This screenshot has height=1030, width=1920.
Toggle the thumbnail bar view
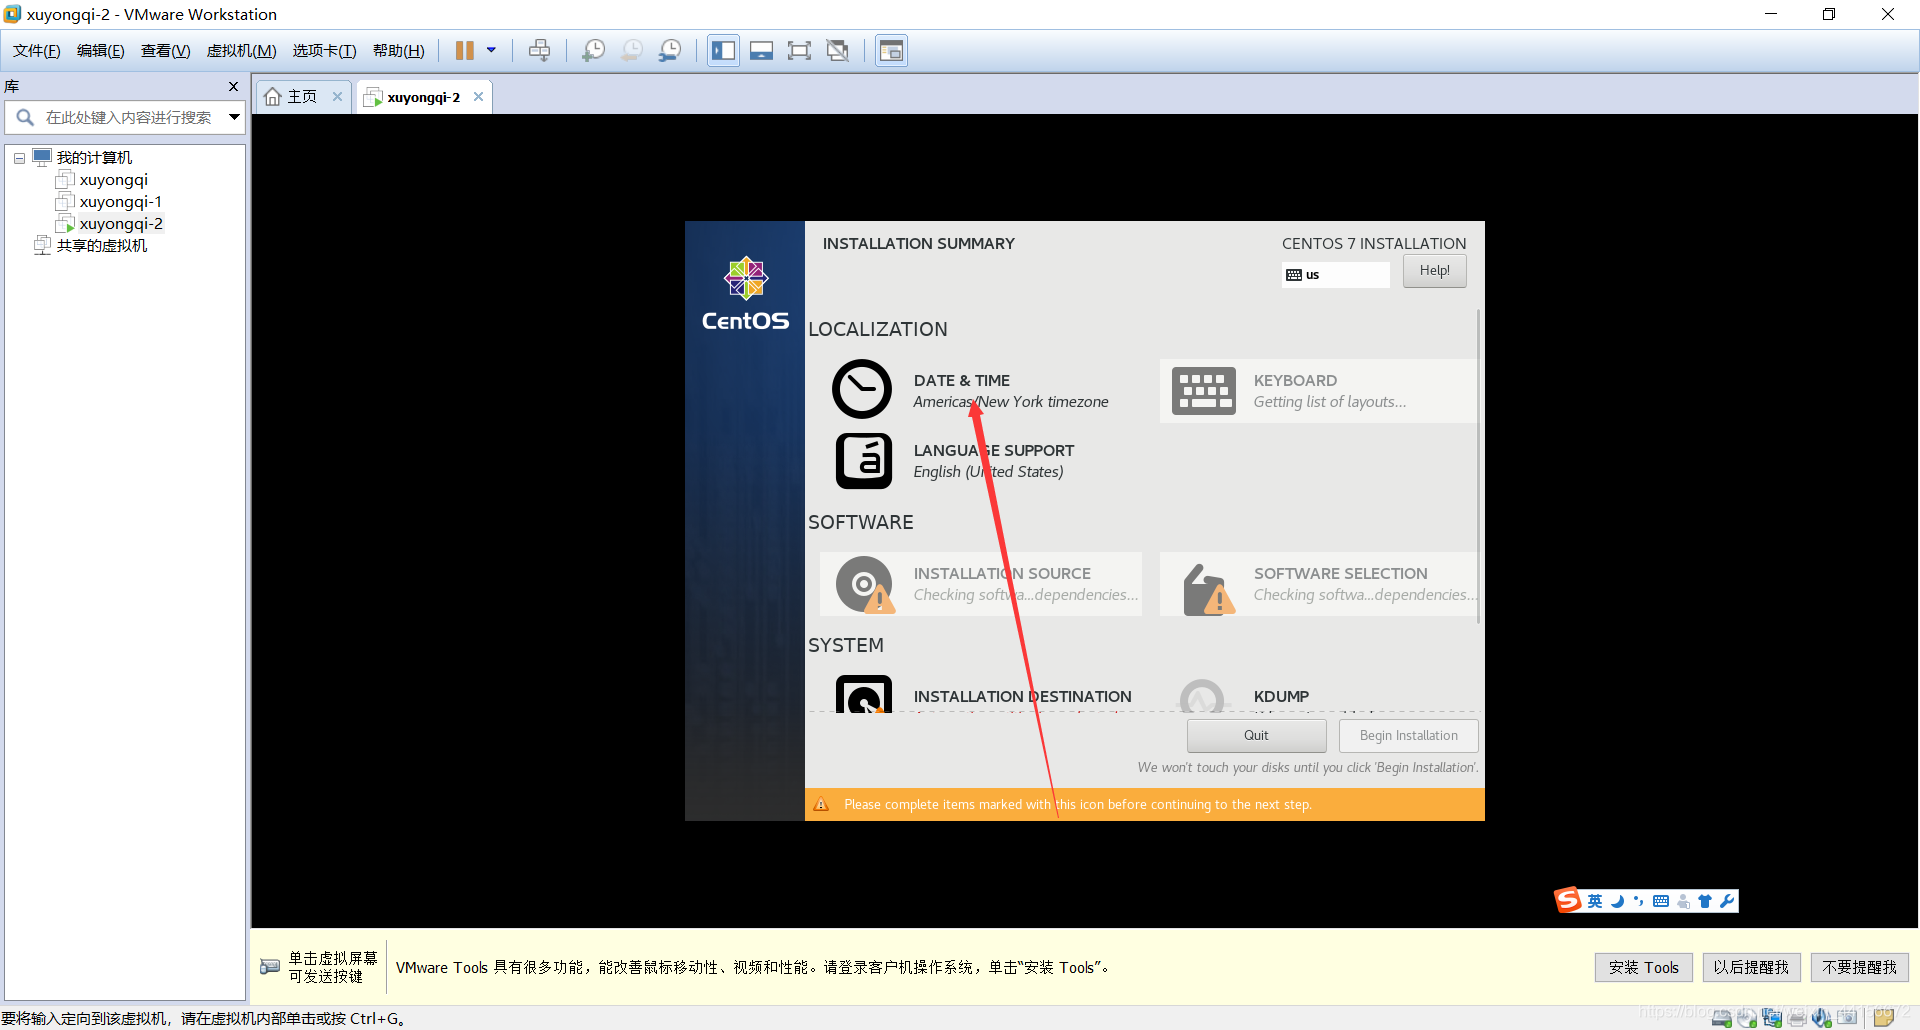(x=762, y=50)
